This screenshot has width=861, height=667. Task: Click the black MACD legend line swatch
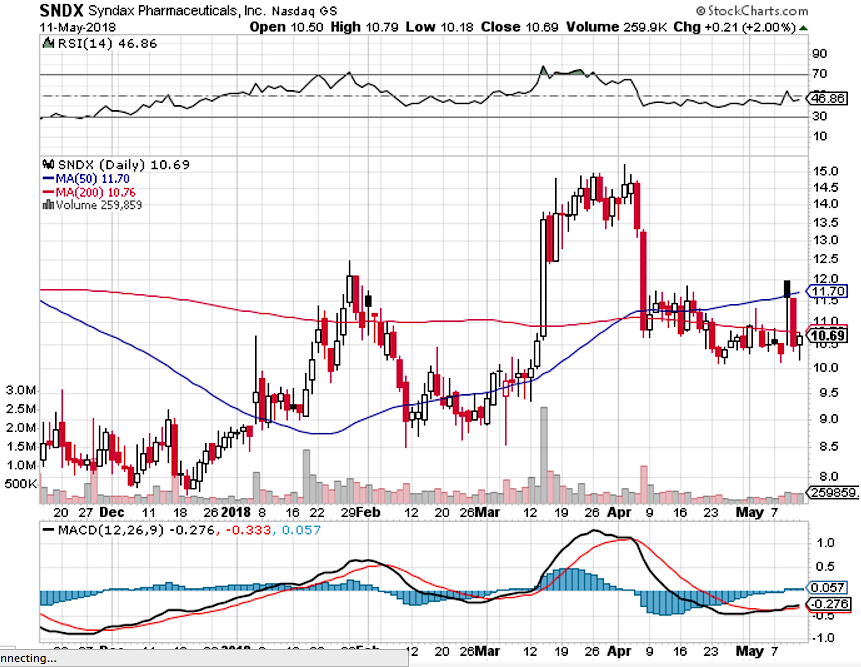[x=48, y=530]
